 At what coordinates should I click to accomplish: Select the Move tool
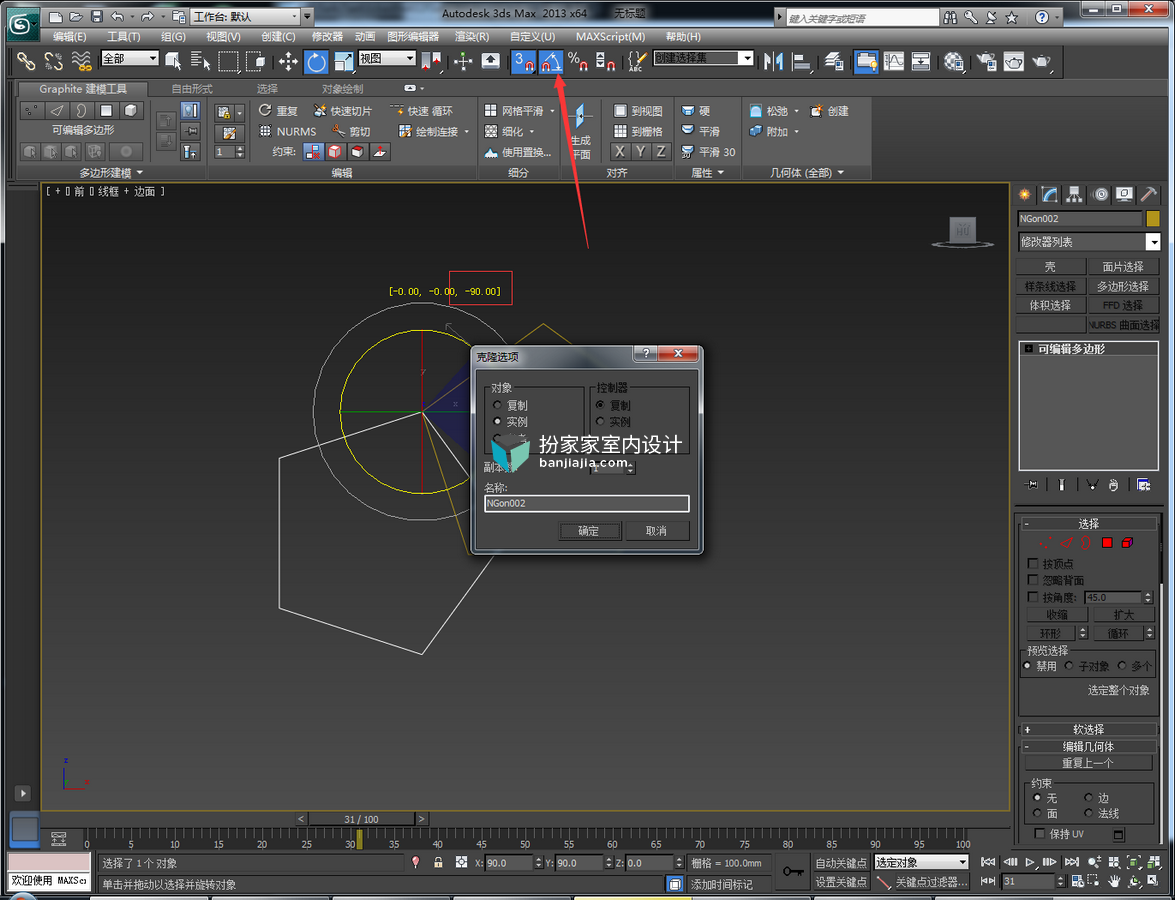(289, 61)
